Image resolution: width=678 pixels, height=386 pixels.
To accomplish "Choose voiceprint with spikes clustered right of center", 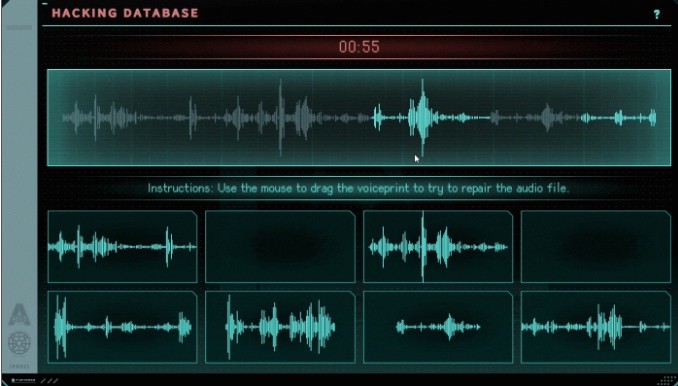I will [x=595, y=327].
